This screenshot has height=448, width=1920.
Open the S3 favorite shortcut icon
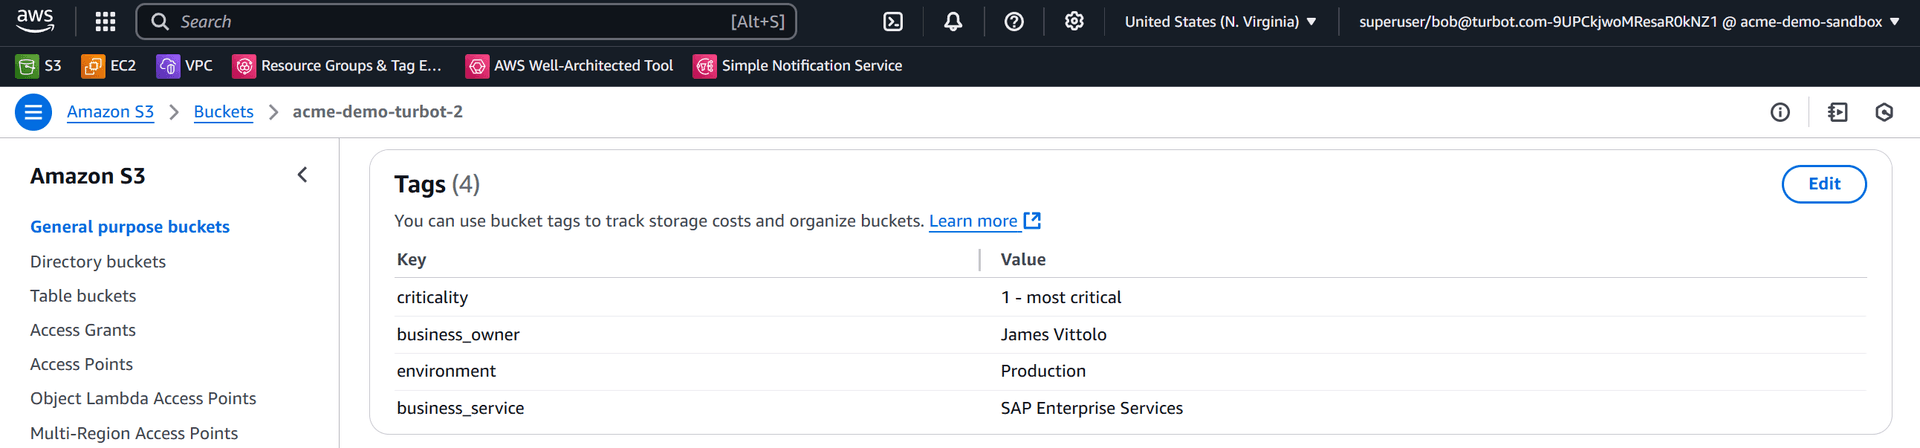[x=27, y=66]
